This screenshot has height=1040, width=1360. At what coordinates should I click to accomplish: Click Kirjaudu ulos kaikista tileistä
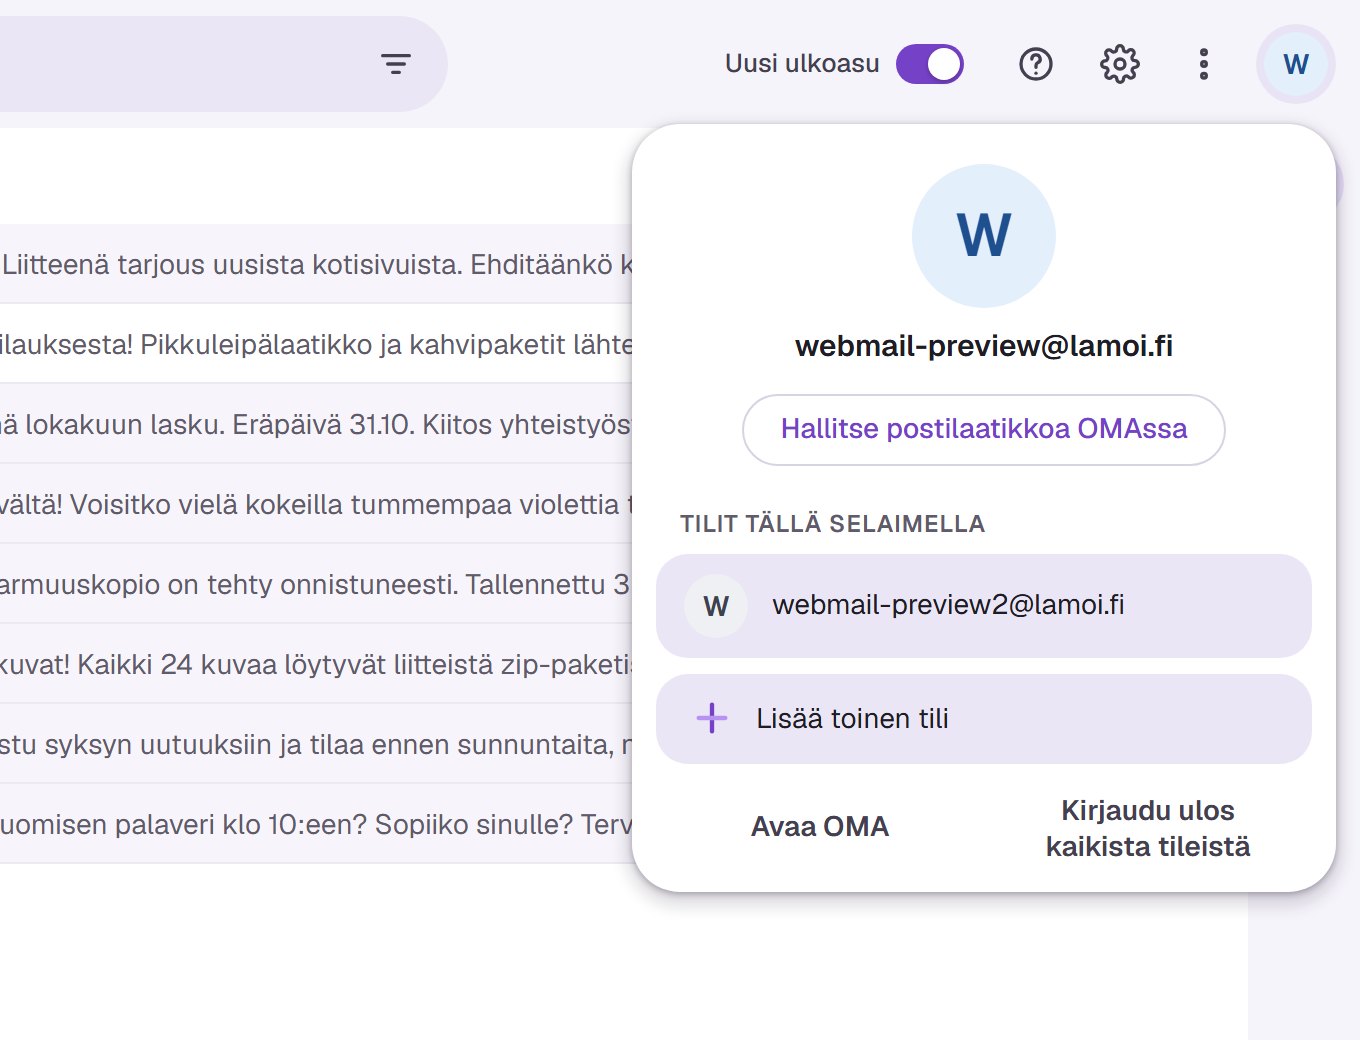(1148, 829)
